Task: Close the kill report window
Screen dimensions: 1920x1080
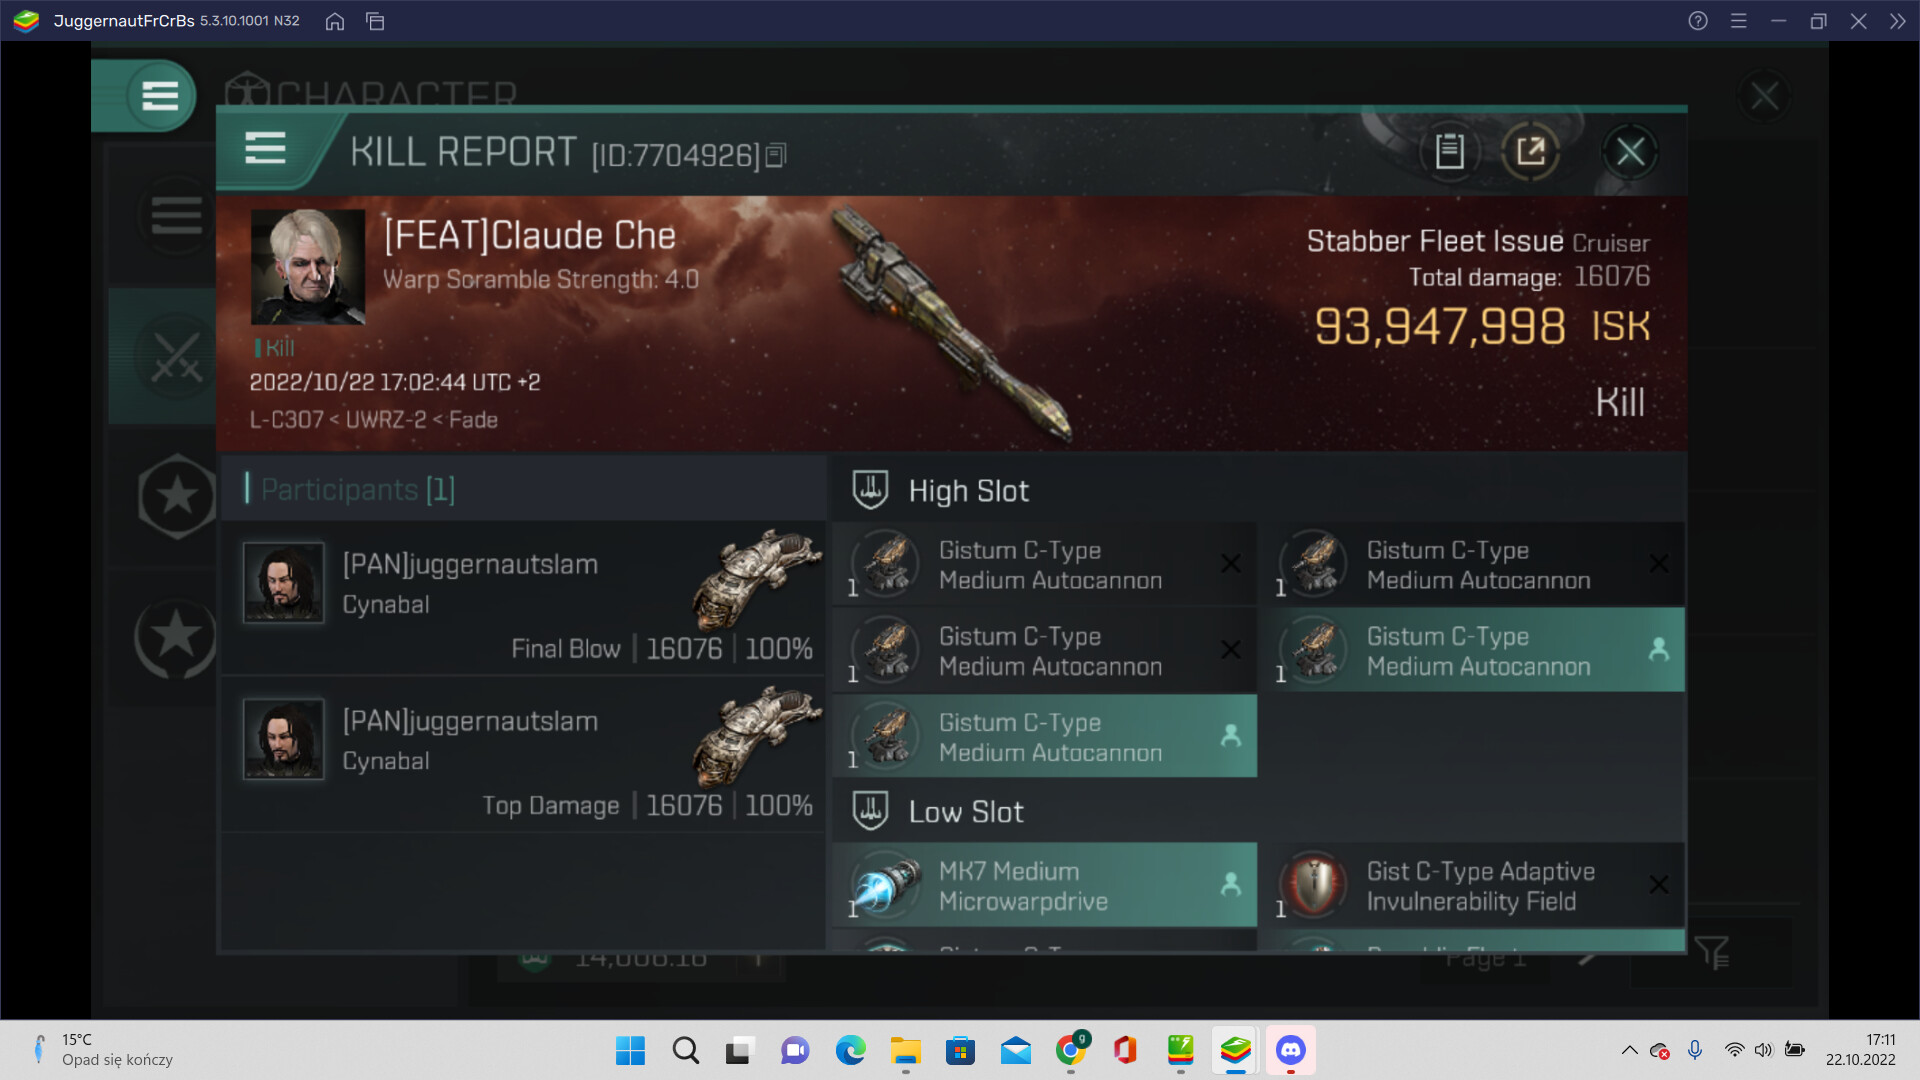Action: (1630, 152)
